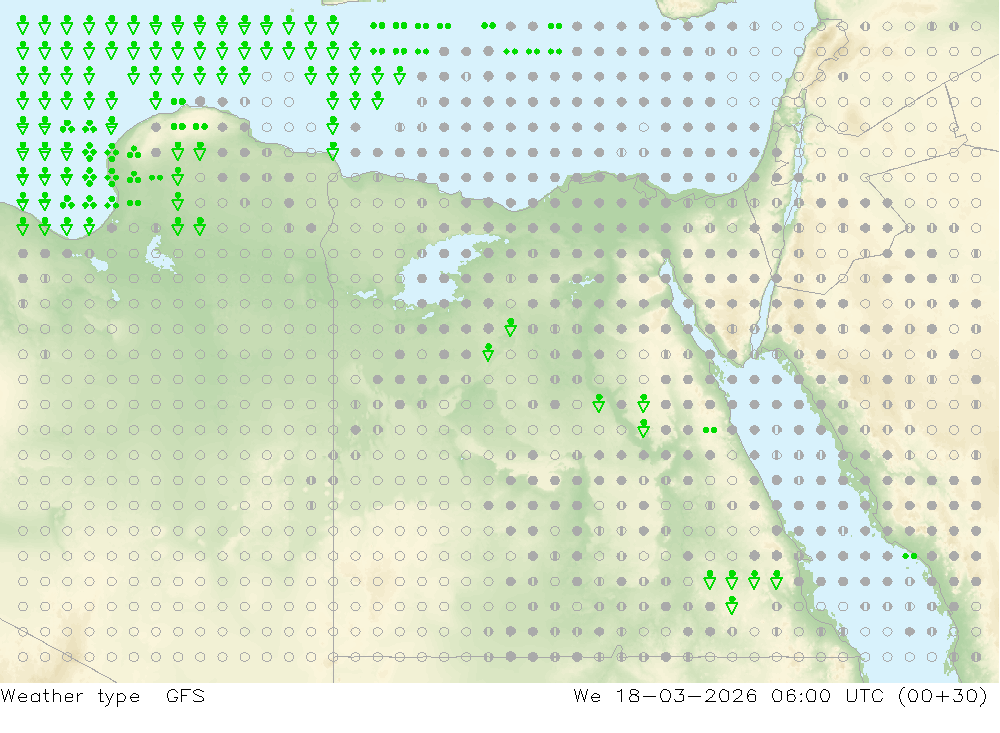Click the lone green shower symbol below the row of four showers
Viewport: 1000px width, 733px height.
pos(732,605)
